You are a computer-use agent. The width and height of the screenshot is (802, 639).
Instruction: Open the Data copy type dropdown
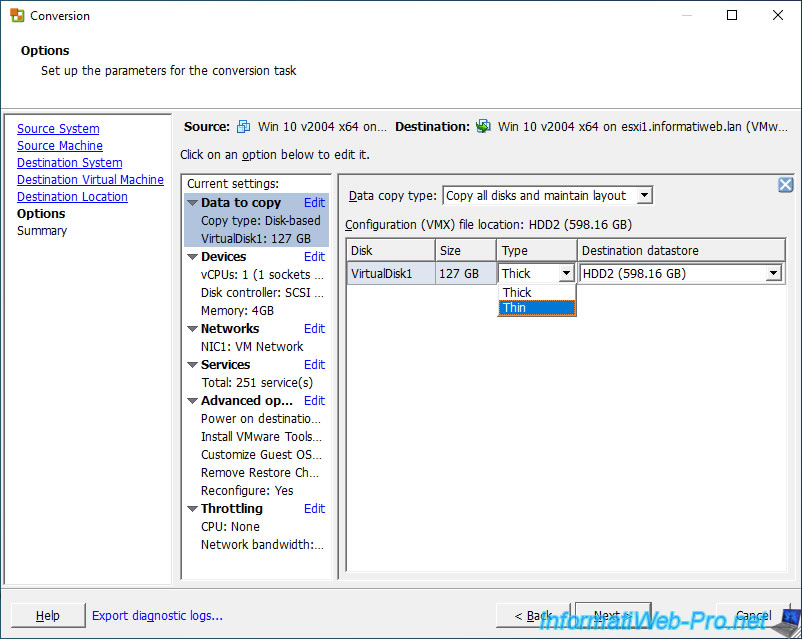pos(644,196)
